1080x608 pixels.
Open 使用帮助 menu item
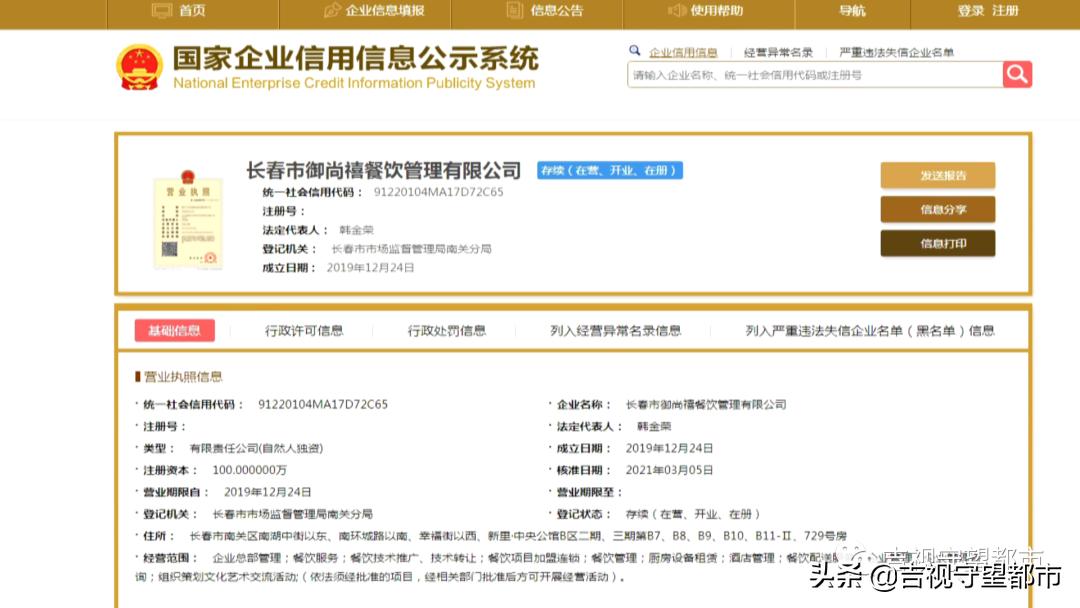pyautogui.click(x=716, y=10)
